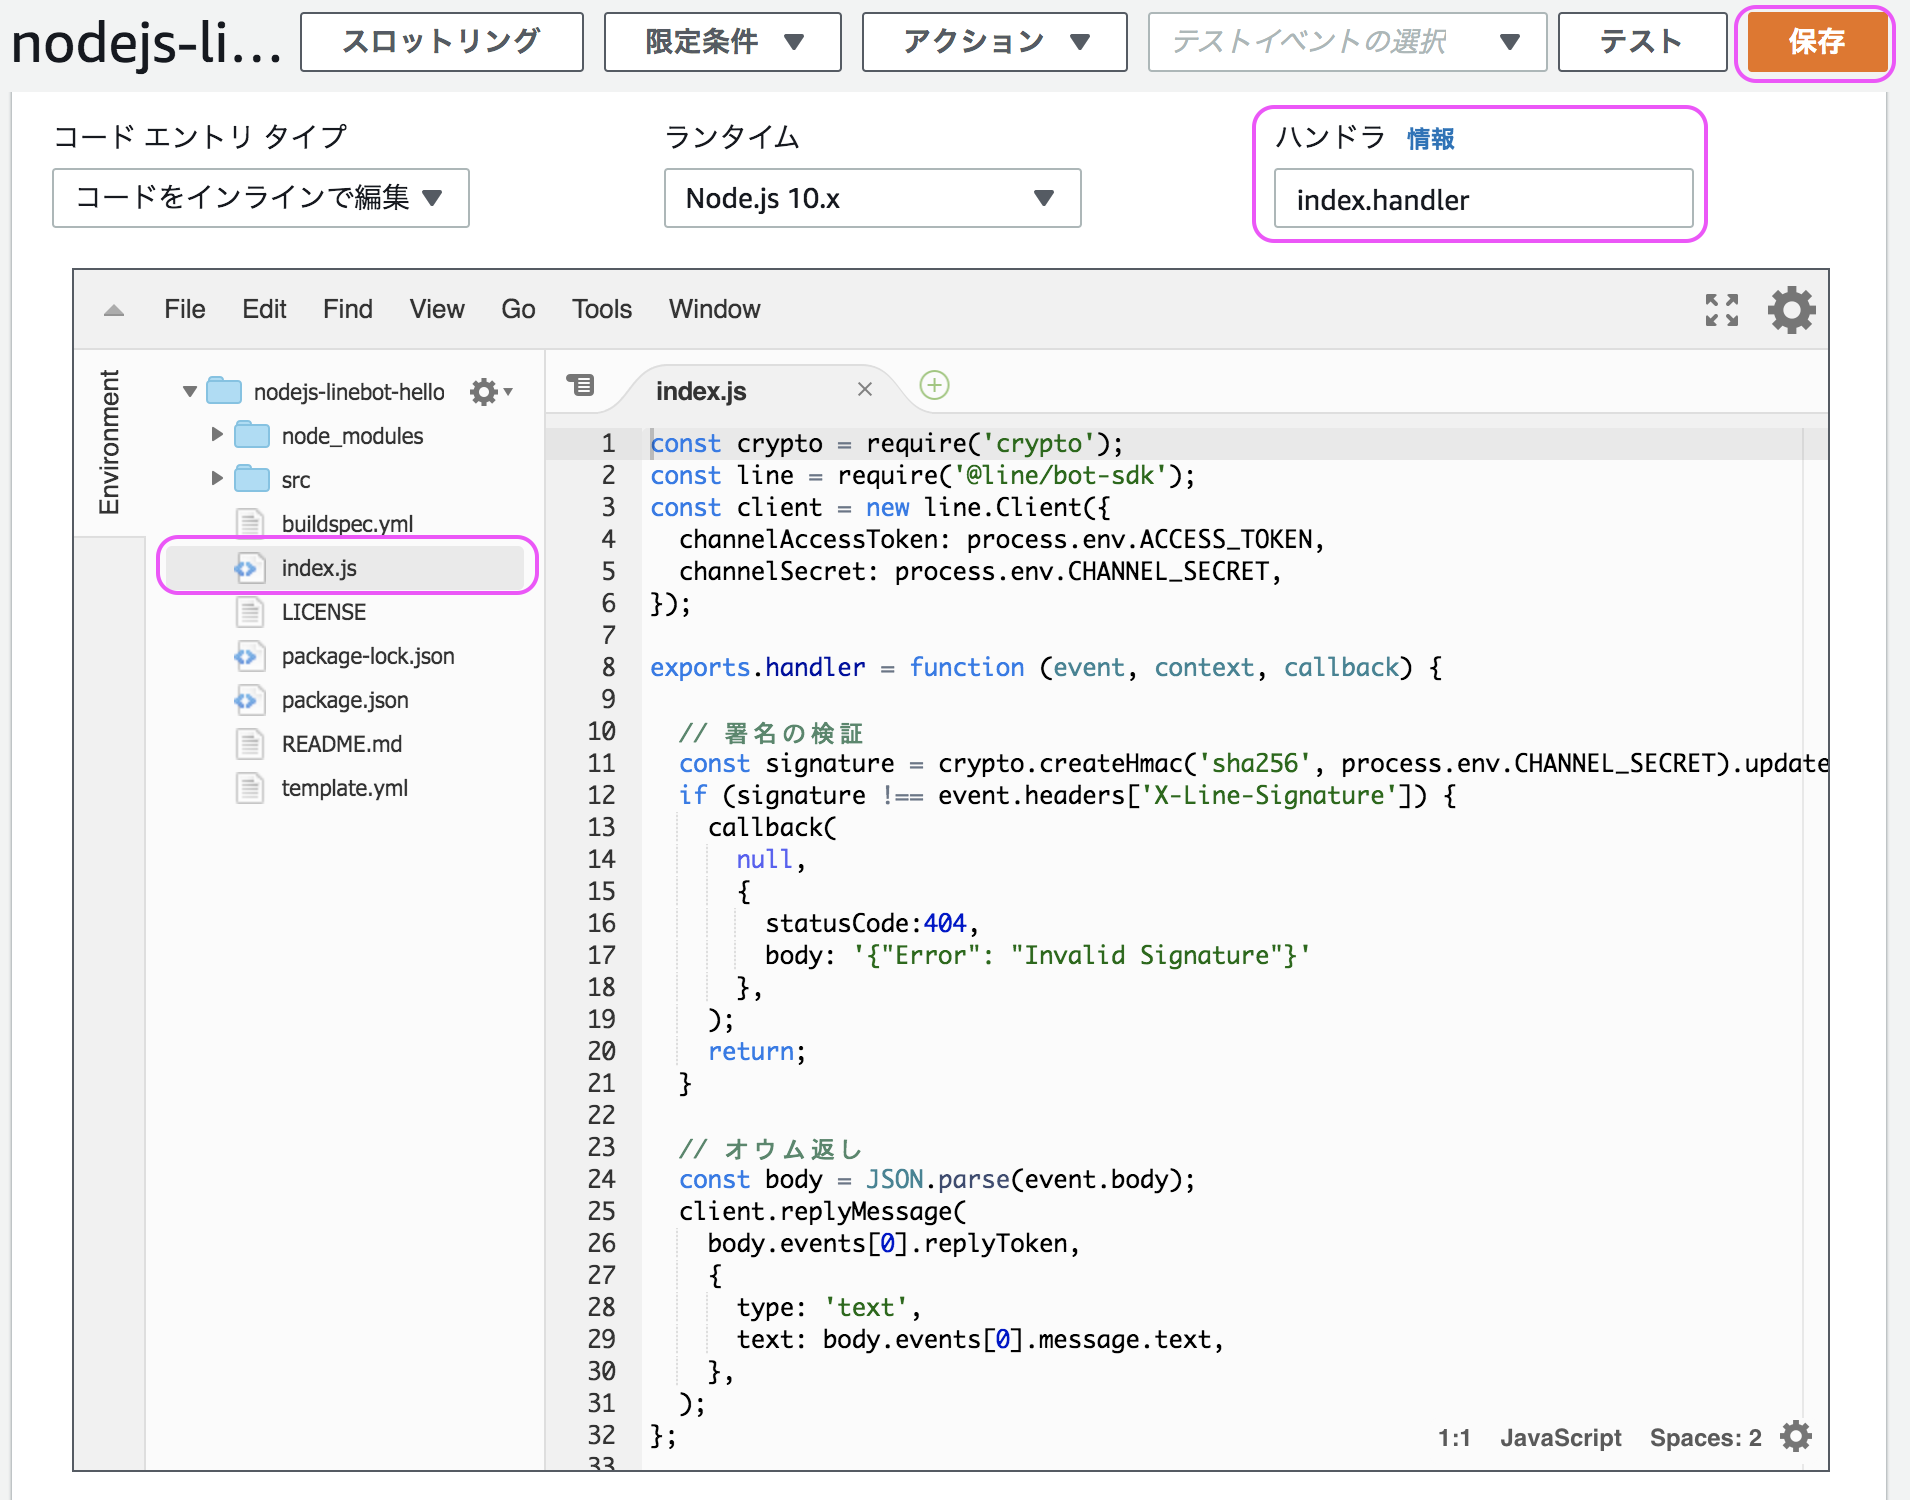Open the editor preferences gear icon
The image size is (1910, 1500).
click(x=1790, y=310)
